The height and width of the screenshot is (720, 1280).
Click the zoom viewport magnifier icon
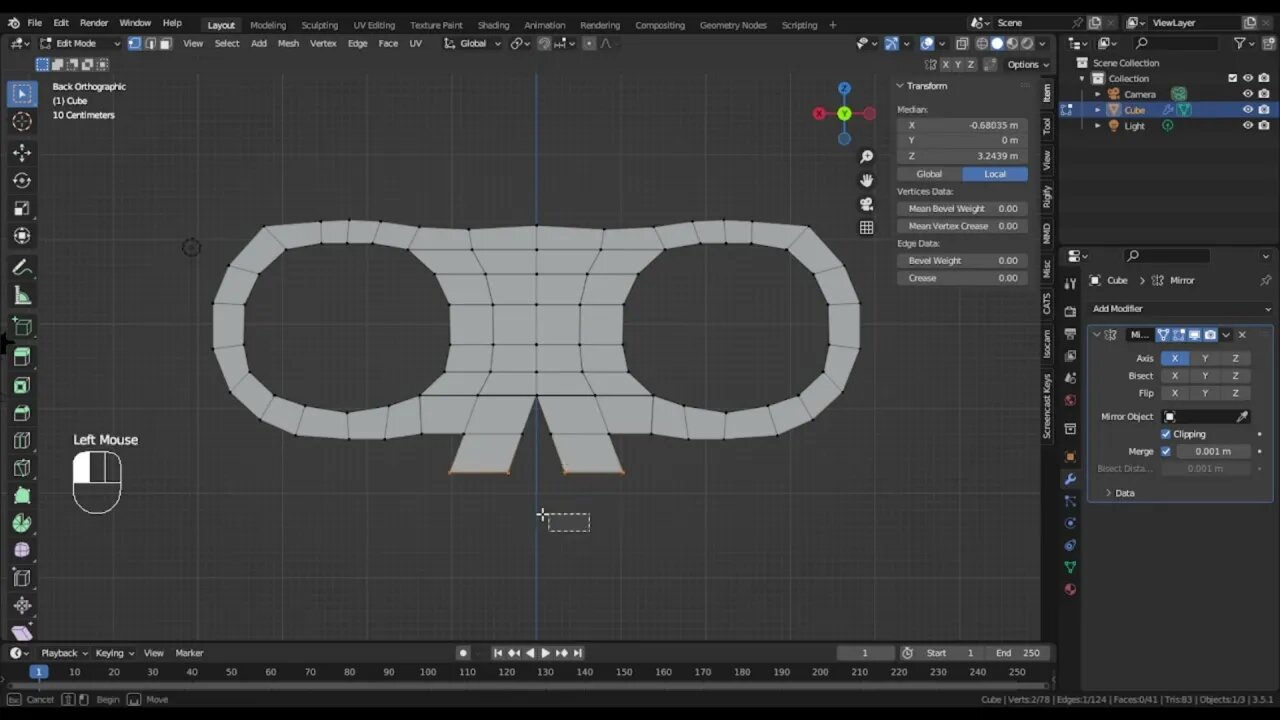tap(866, 157)
